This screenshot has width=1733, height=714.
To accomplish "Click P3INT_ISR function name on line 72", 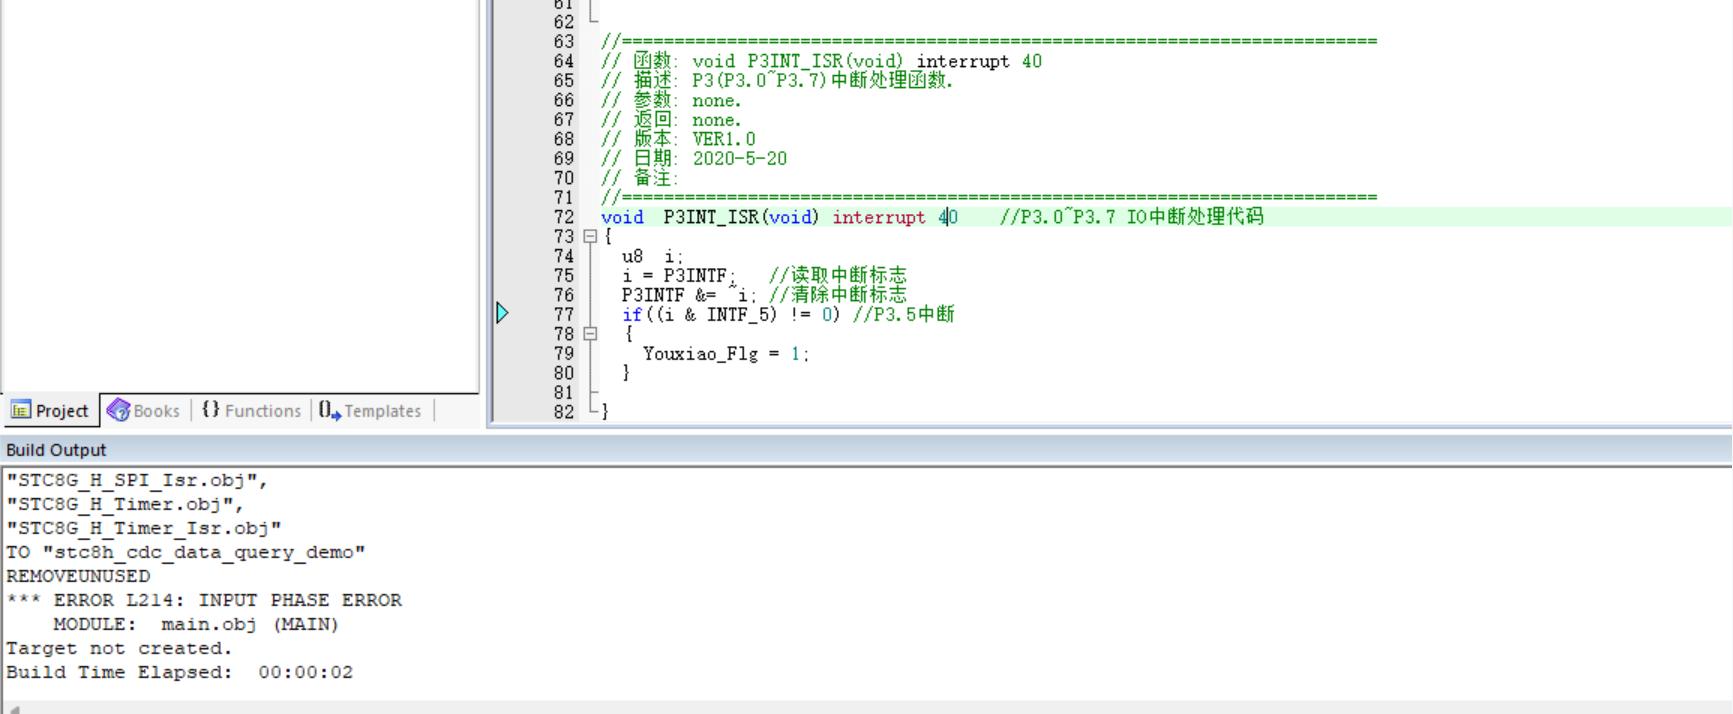I will (x=710, y=217).
